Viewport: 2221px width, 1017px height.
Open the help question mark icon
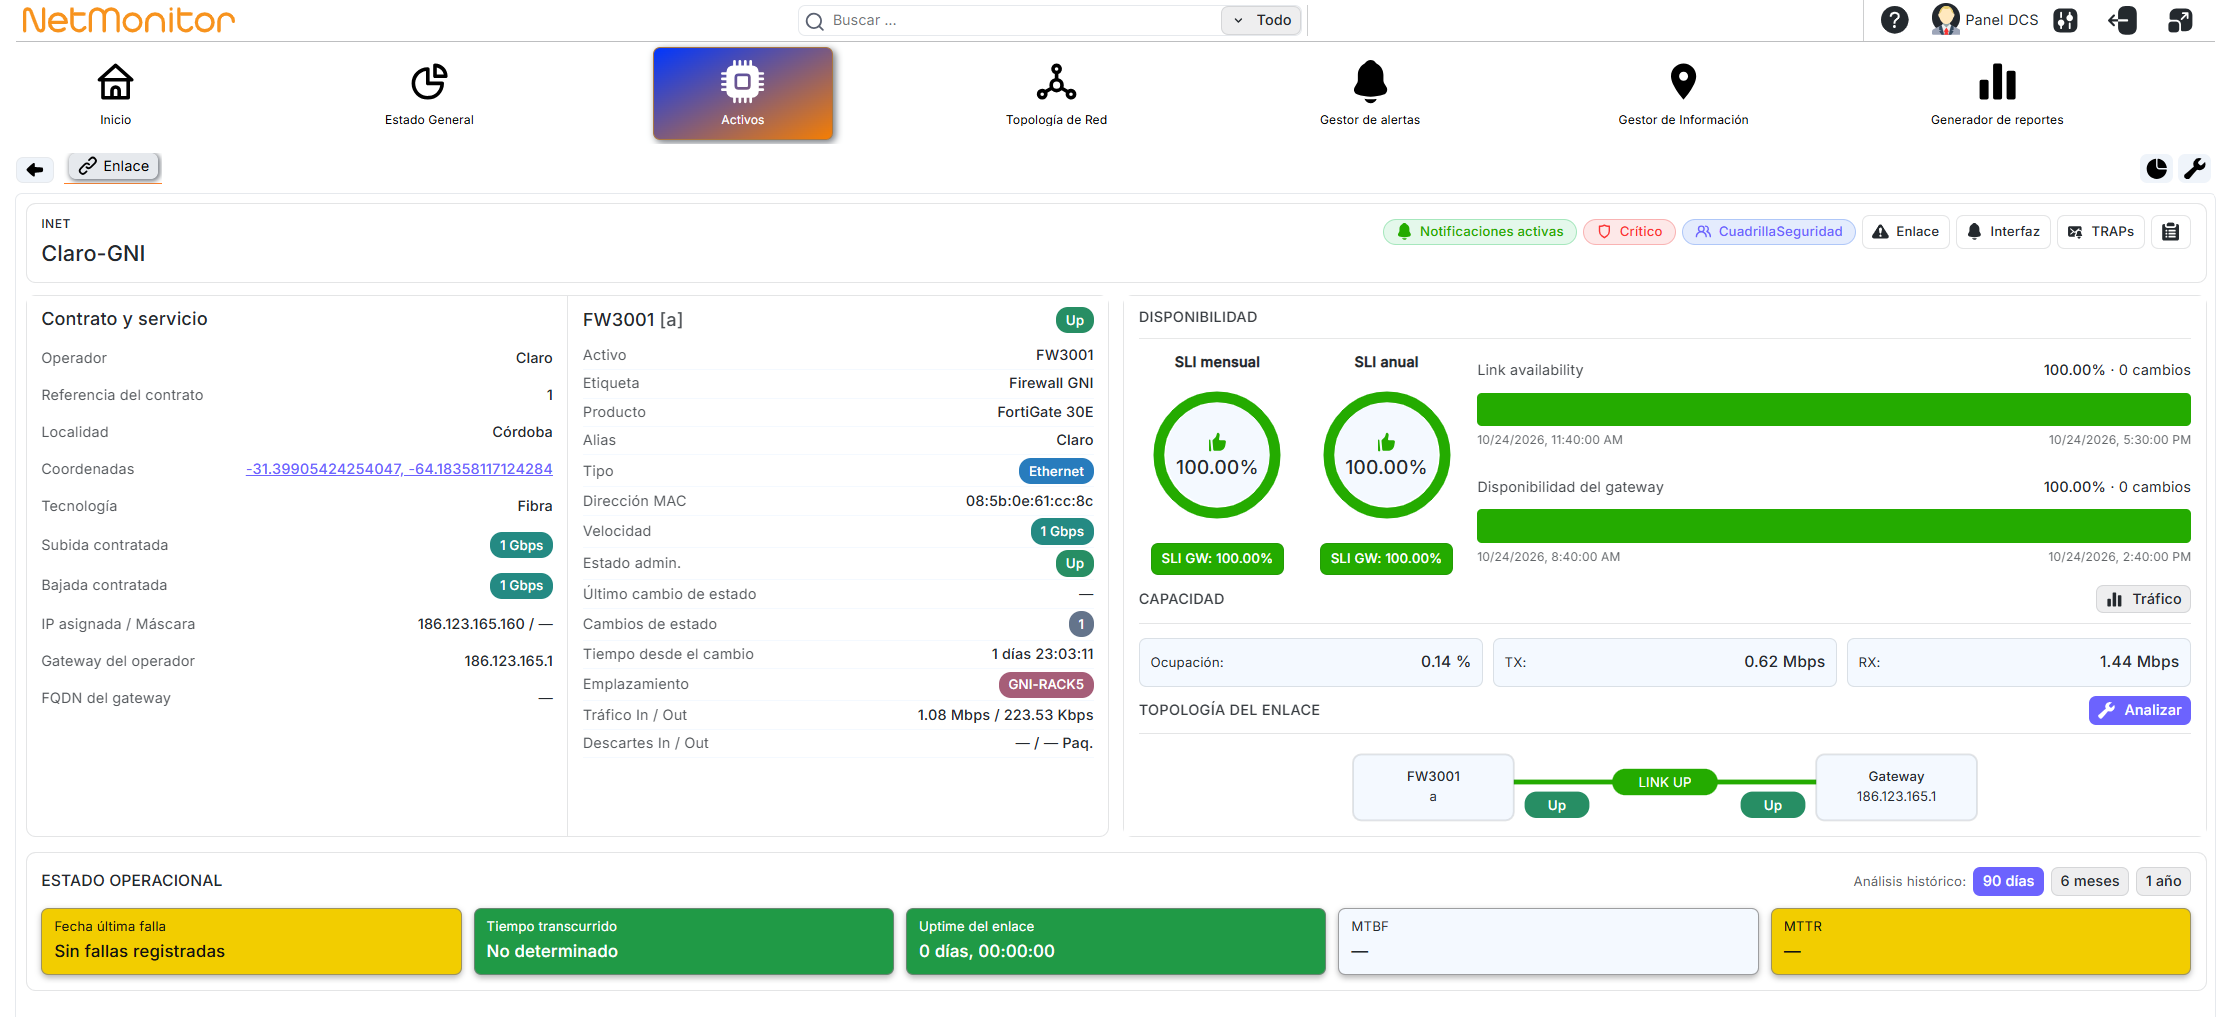click(x=1894, y=20)
